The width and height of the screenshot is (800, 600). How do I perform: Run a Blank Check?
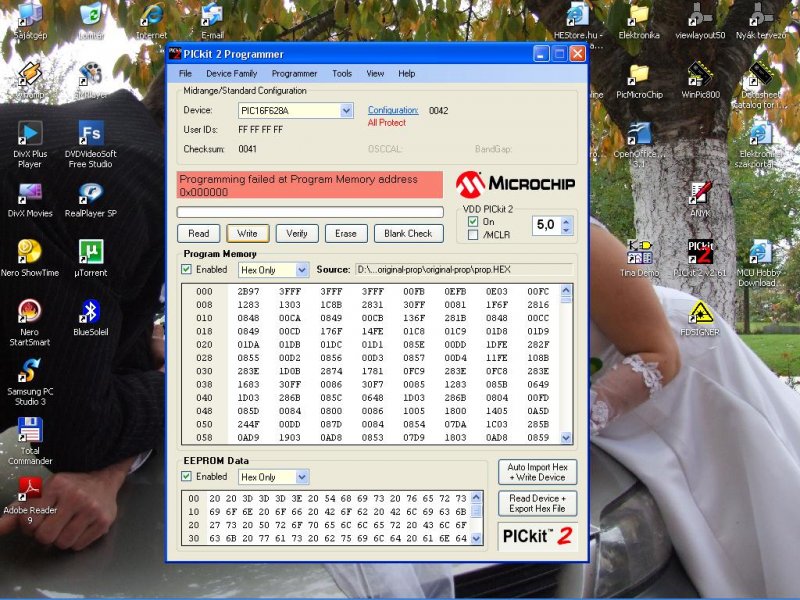pos(408,234)
